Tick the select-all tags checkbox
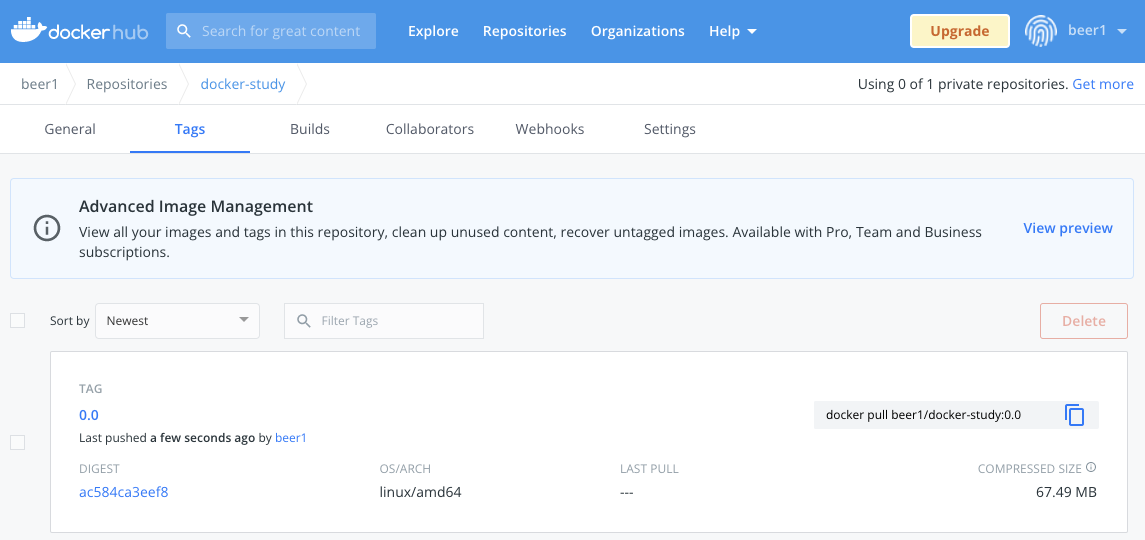 tap(18, 320)
